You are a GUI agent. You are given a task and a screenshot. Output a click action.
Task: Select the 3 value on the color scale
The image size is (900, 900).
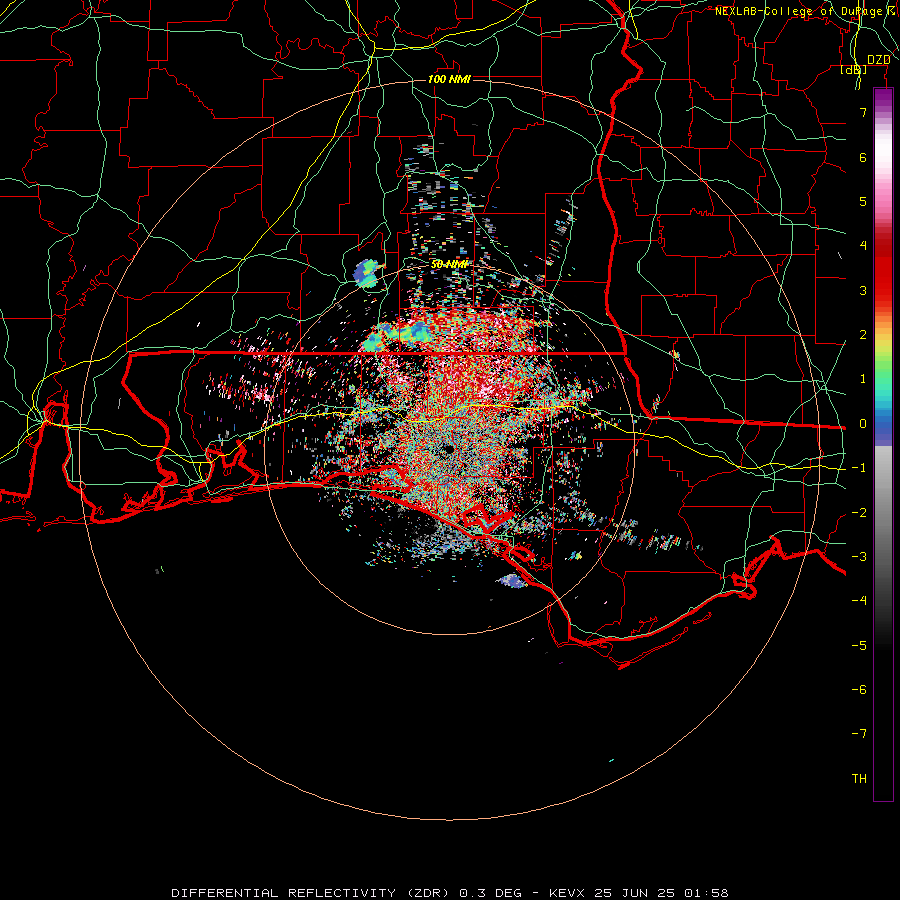point(863,291)
